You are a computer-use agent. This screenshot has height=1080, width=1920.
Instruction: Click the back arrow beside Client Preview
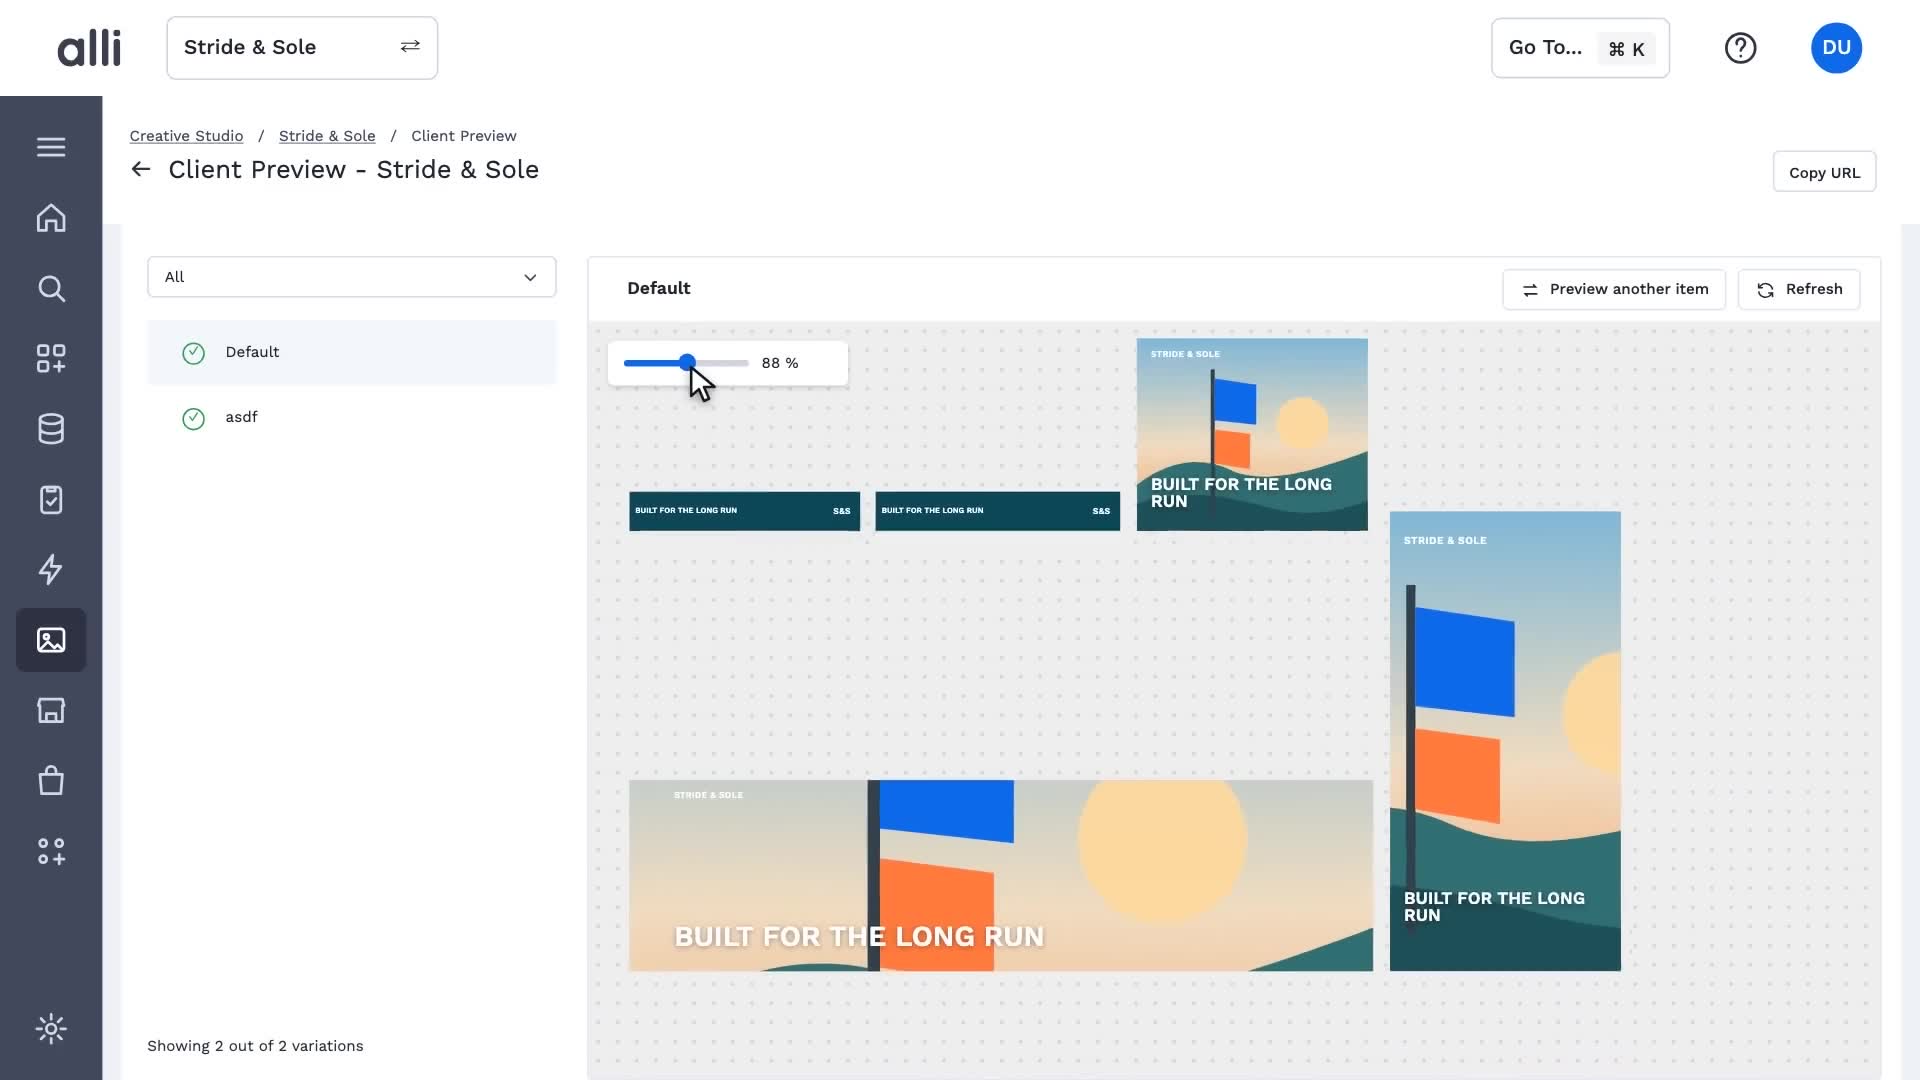141,170
